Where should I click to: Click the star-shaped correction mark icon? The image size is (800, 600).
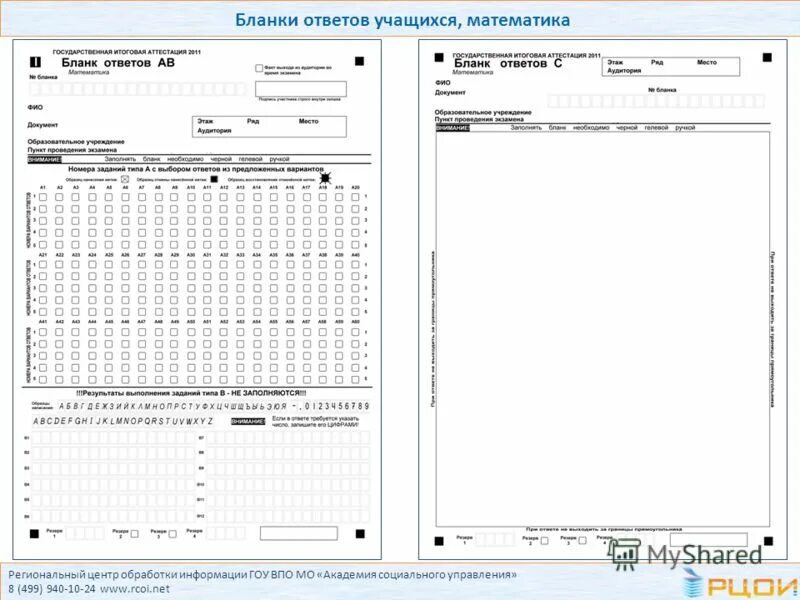pos(324,177)
